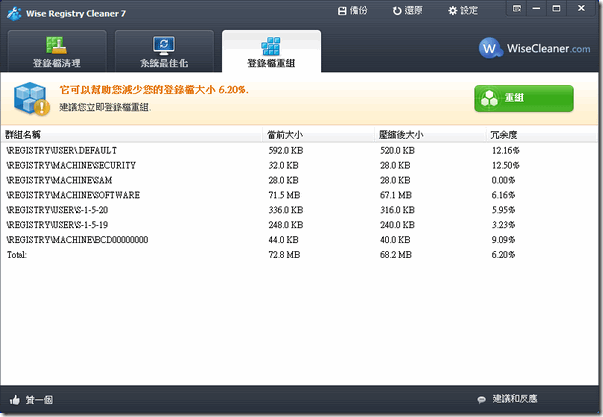Click the green 重組 button

coord(524,98)
